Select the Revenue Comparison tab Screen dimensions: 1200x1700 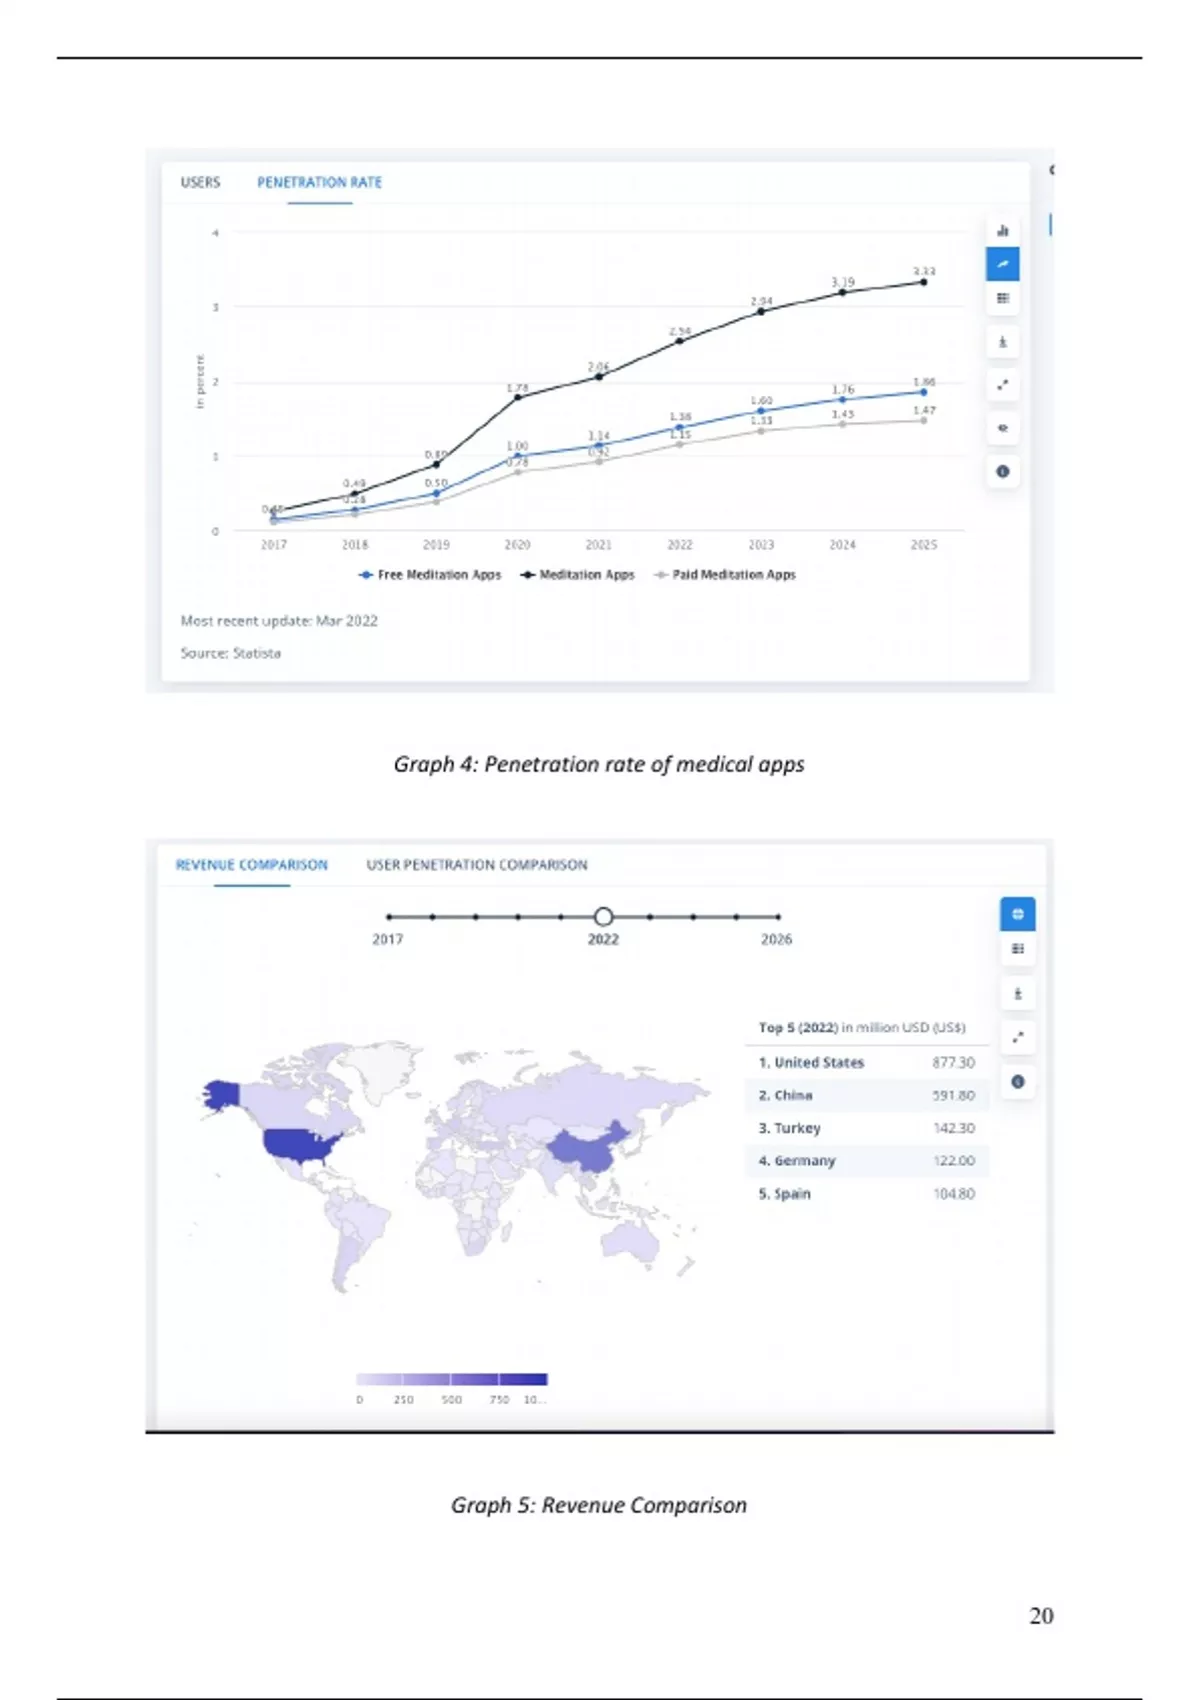click(x=252, y=865)
